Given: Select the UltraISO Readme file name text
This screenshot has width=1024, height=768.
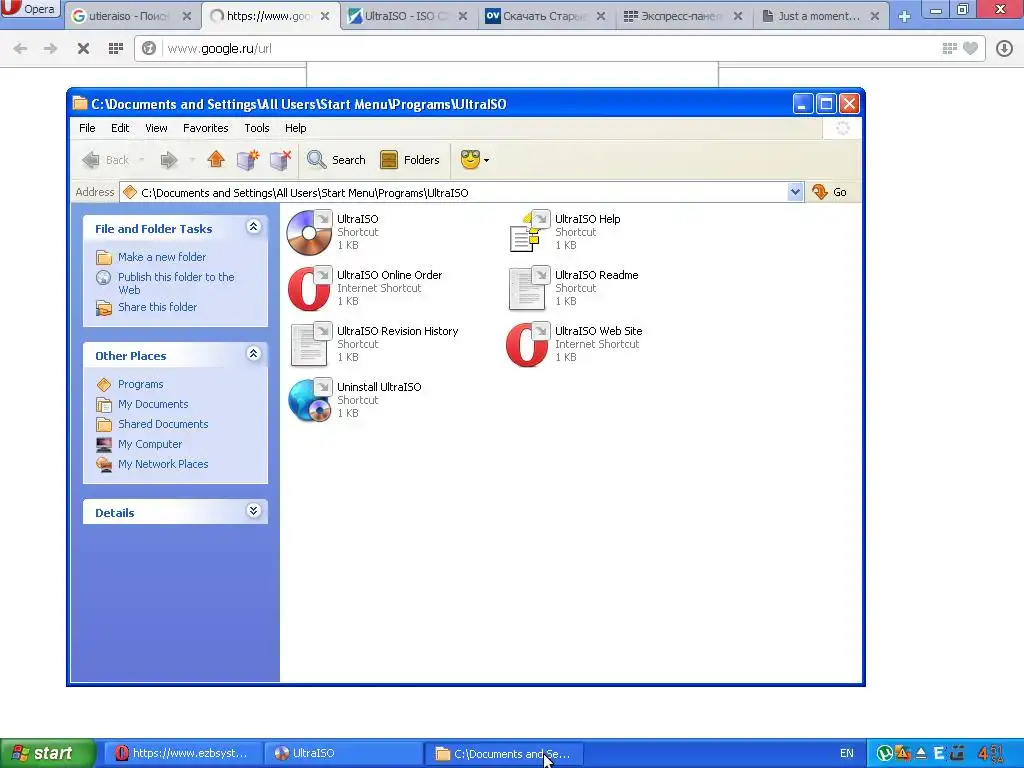Looking at the screenshot, I should [596, 275].
